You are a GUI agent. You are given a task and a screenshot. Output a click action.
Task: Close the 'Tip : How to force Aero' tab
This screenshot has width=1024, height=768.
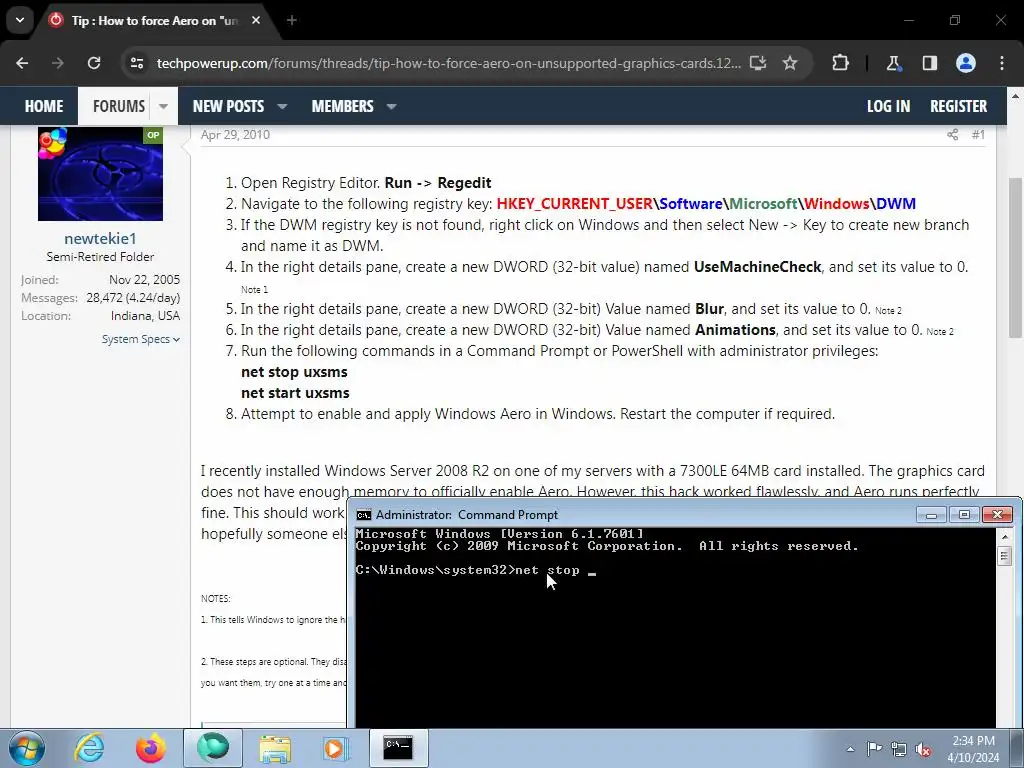point(256,20)
